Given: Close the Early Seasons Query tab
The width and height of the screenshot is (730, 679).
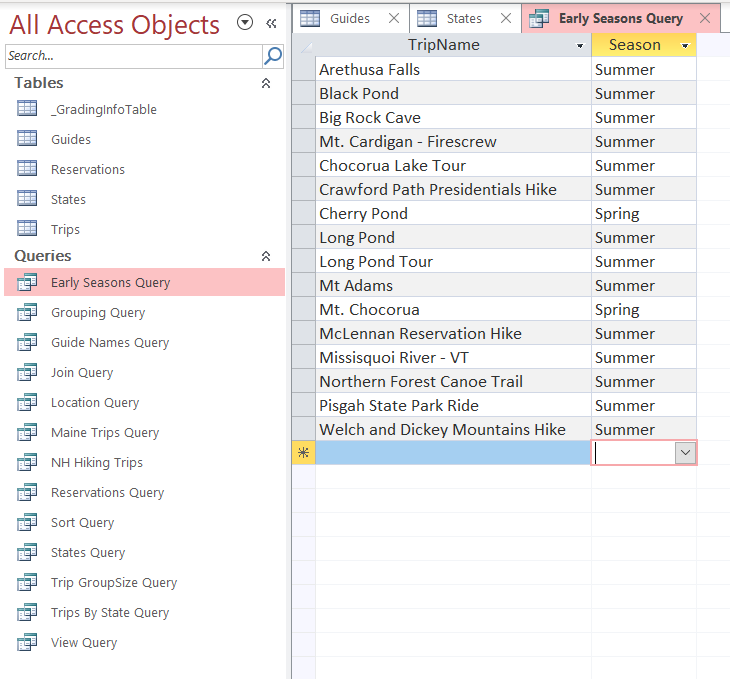Looking at the screenshot, I should (705, 19).
